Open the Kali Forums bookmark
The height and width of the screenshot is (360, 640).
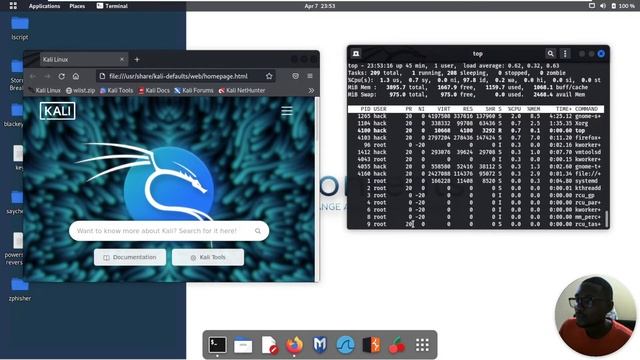coord(194,91)
